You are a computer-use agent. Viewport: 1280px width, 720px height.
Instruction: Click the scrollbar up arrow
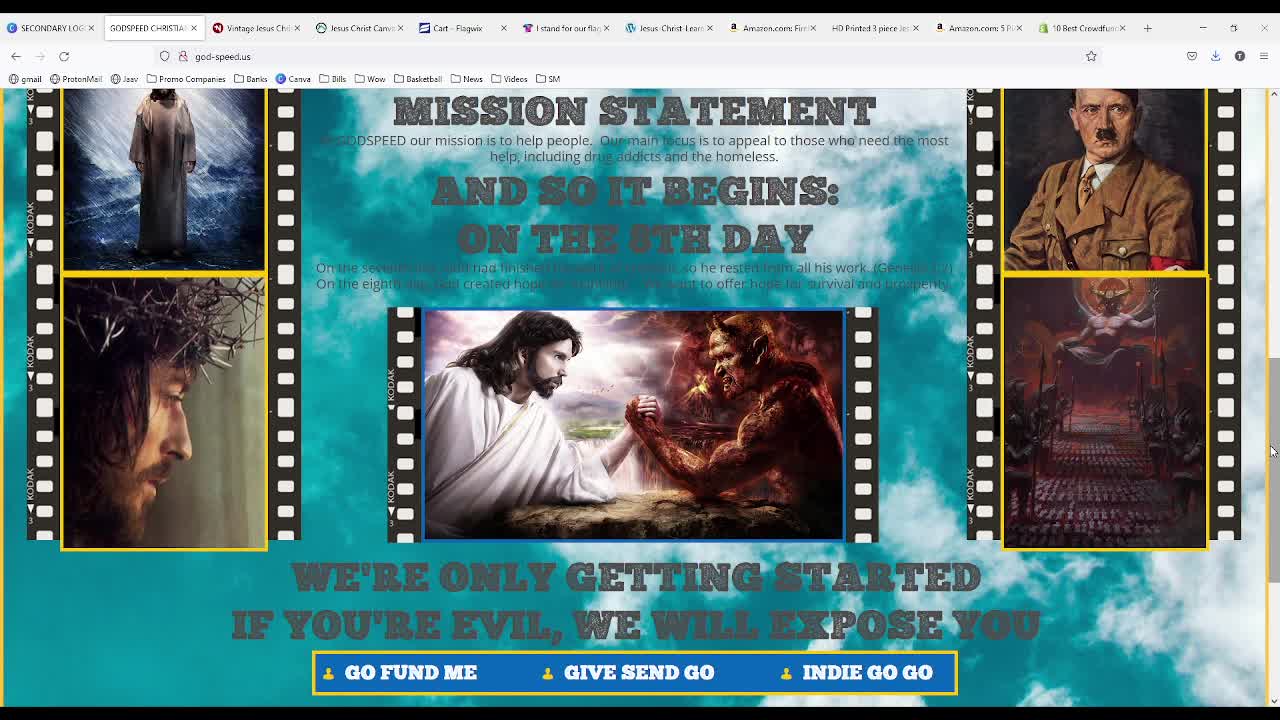(x=1273, y=94)
